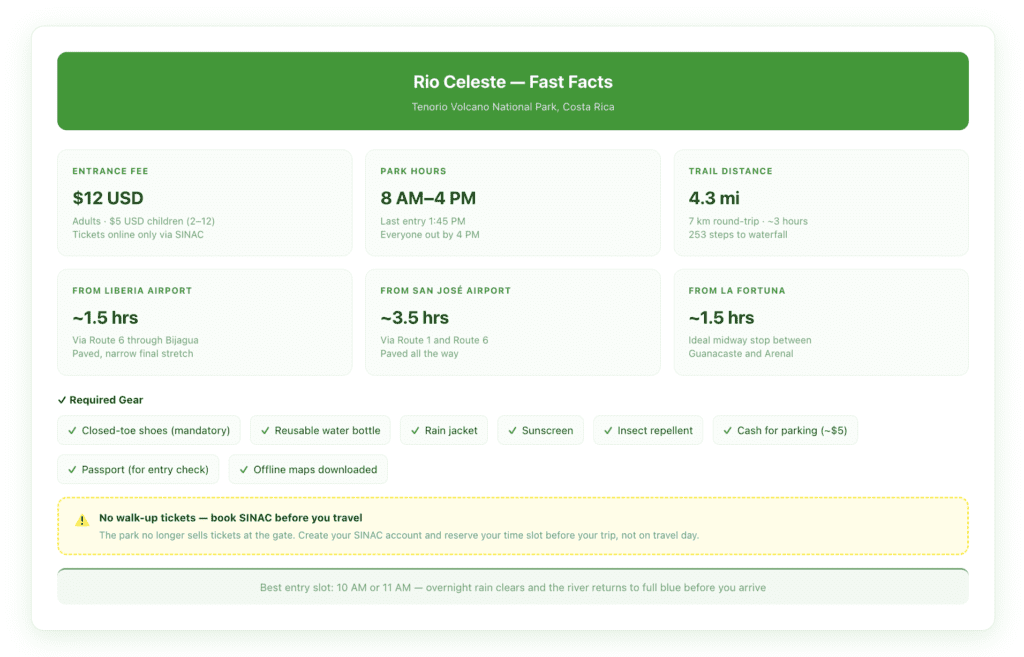
Task: Toggle the Cash for parking gear item
Action: pyautogui.click(x=786, y=430)
